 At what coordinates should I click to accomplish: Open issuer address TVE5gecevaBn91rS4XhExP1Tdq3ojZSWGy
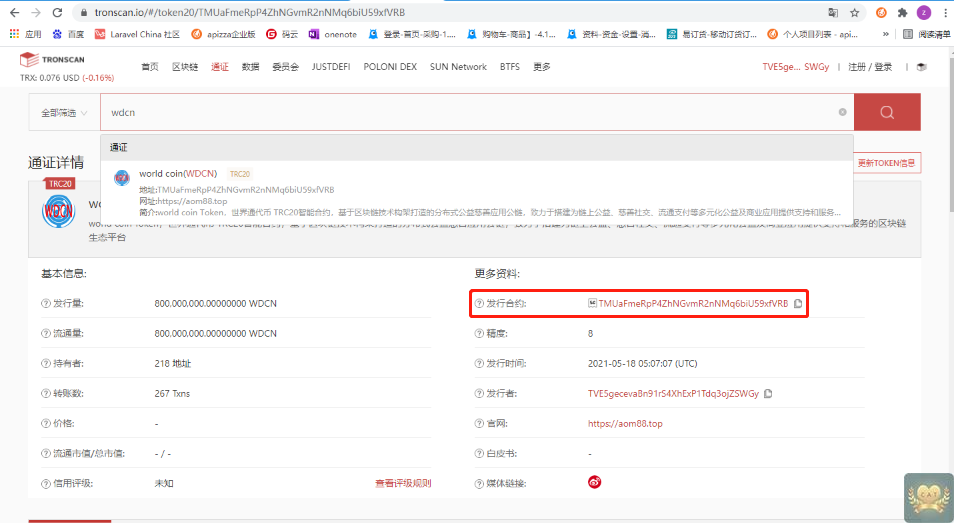pyautogui.click(x=673, y=393)
